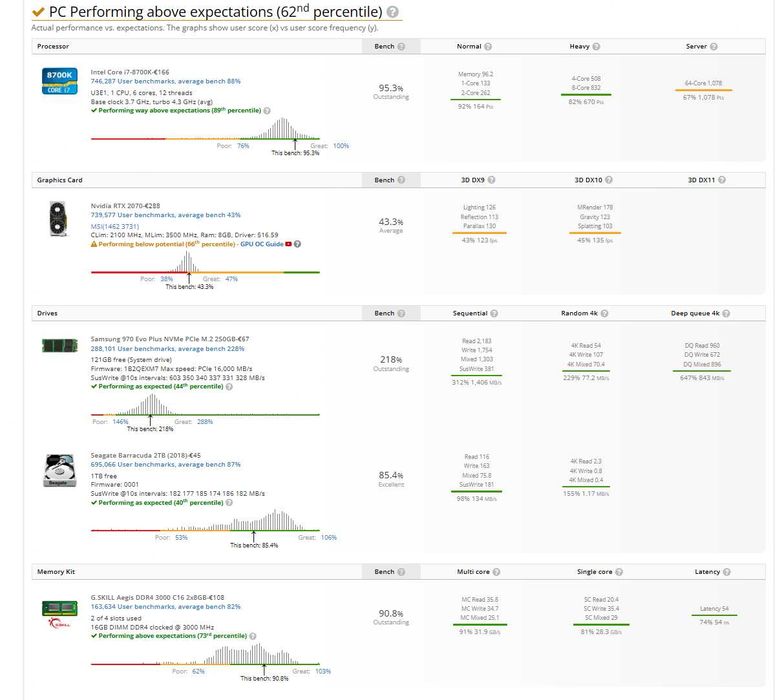Click the help icon beside PC Performing above expectations
Image resolution: width=782 pixels, height=700 pixels.
click(393, 12)
